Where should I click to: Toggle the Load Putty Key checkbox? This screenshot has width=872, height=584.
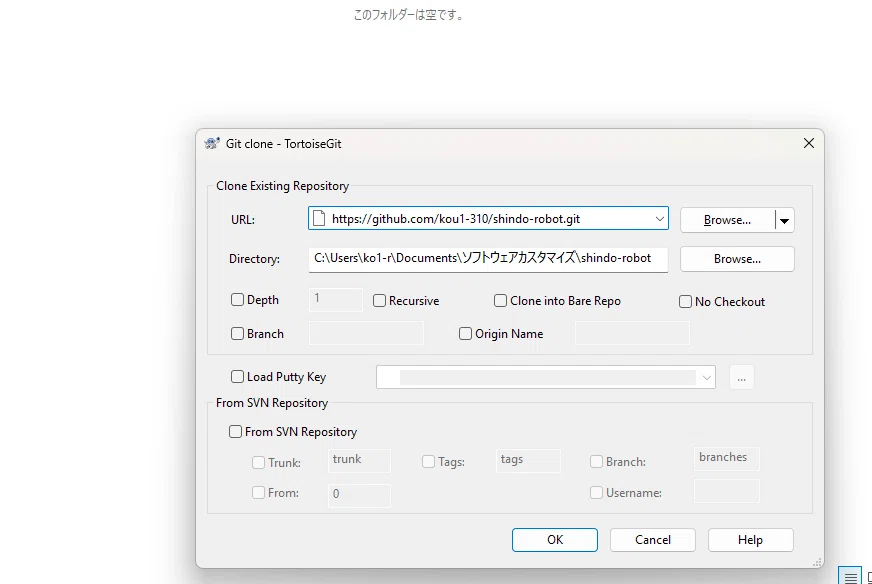(x=237, y=377)
